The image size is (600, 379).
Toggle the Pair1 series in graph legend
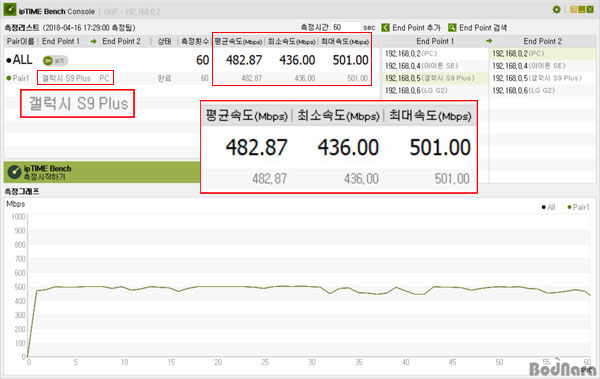[578, 207]
